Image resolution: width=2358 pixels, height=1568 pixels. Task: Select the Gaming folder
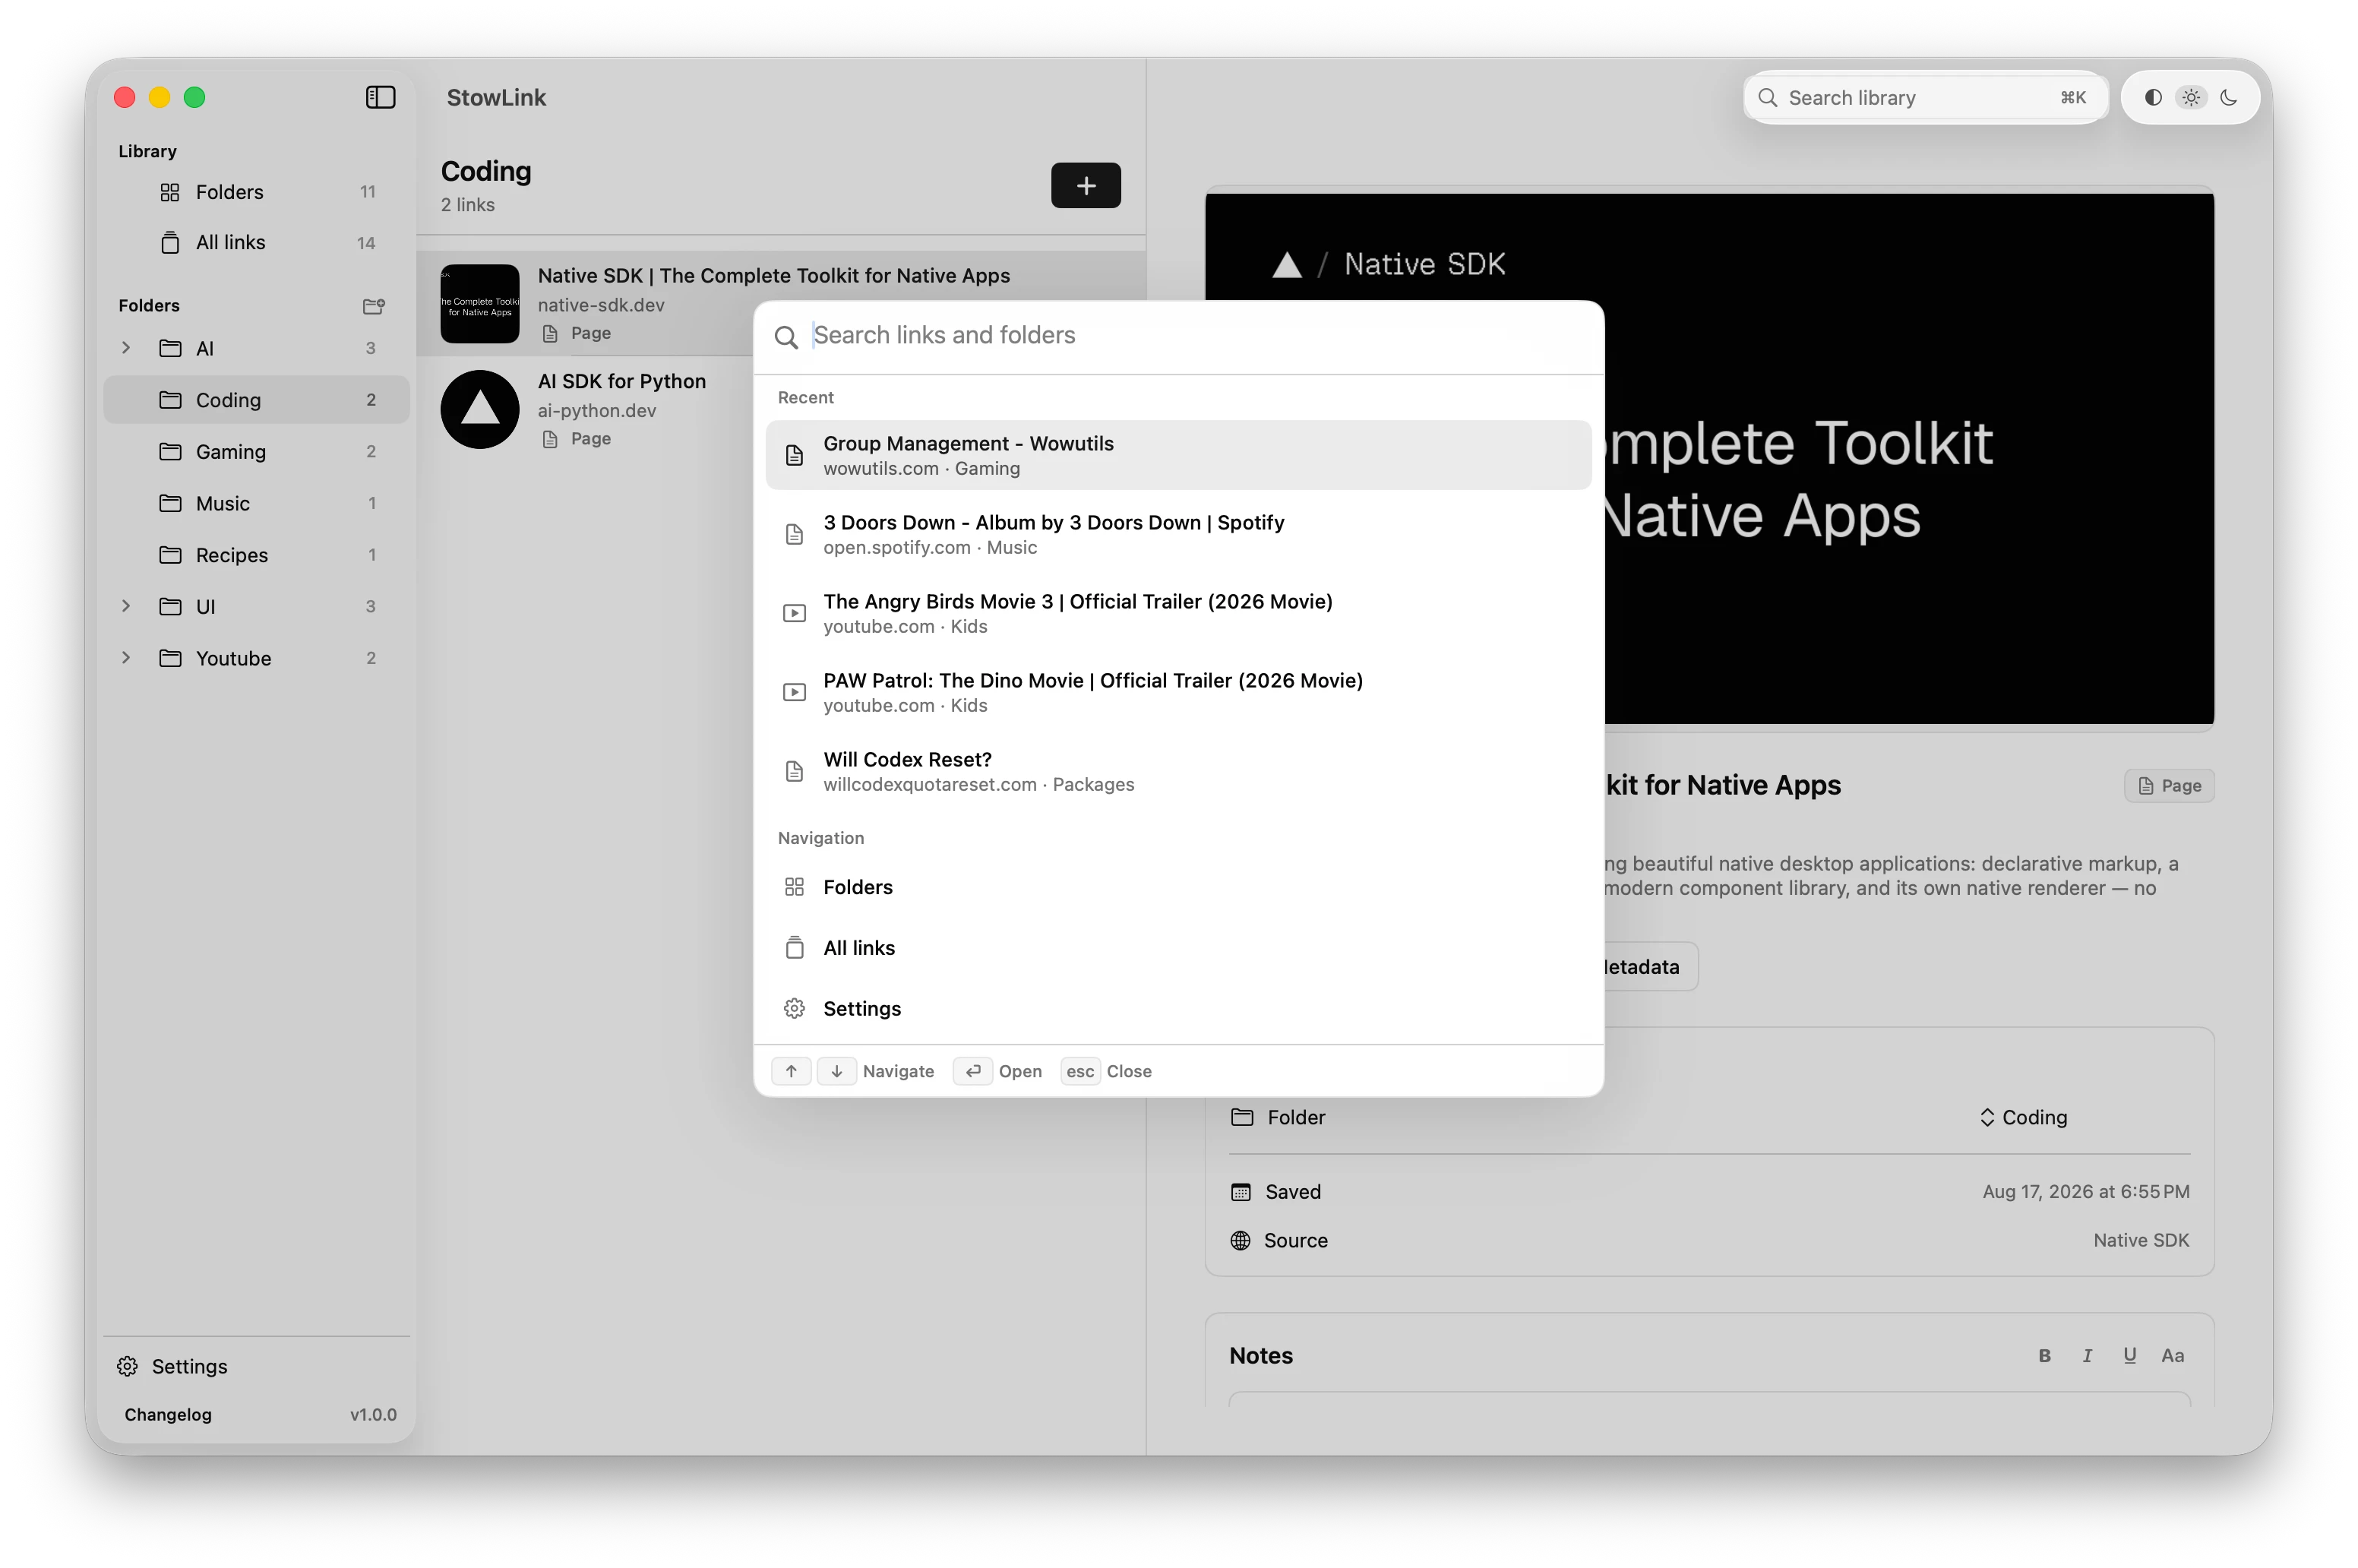[x=256, y=452]
